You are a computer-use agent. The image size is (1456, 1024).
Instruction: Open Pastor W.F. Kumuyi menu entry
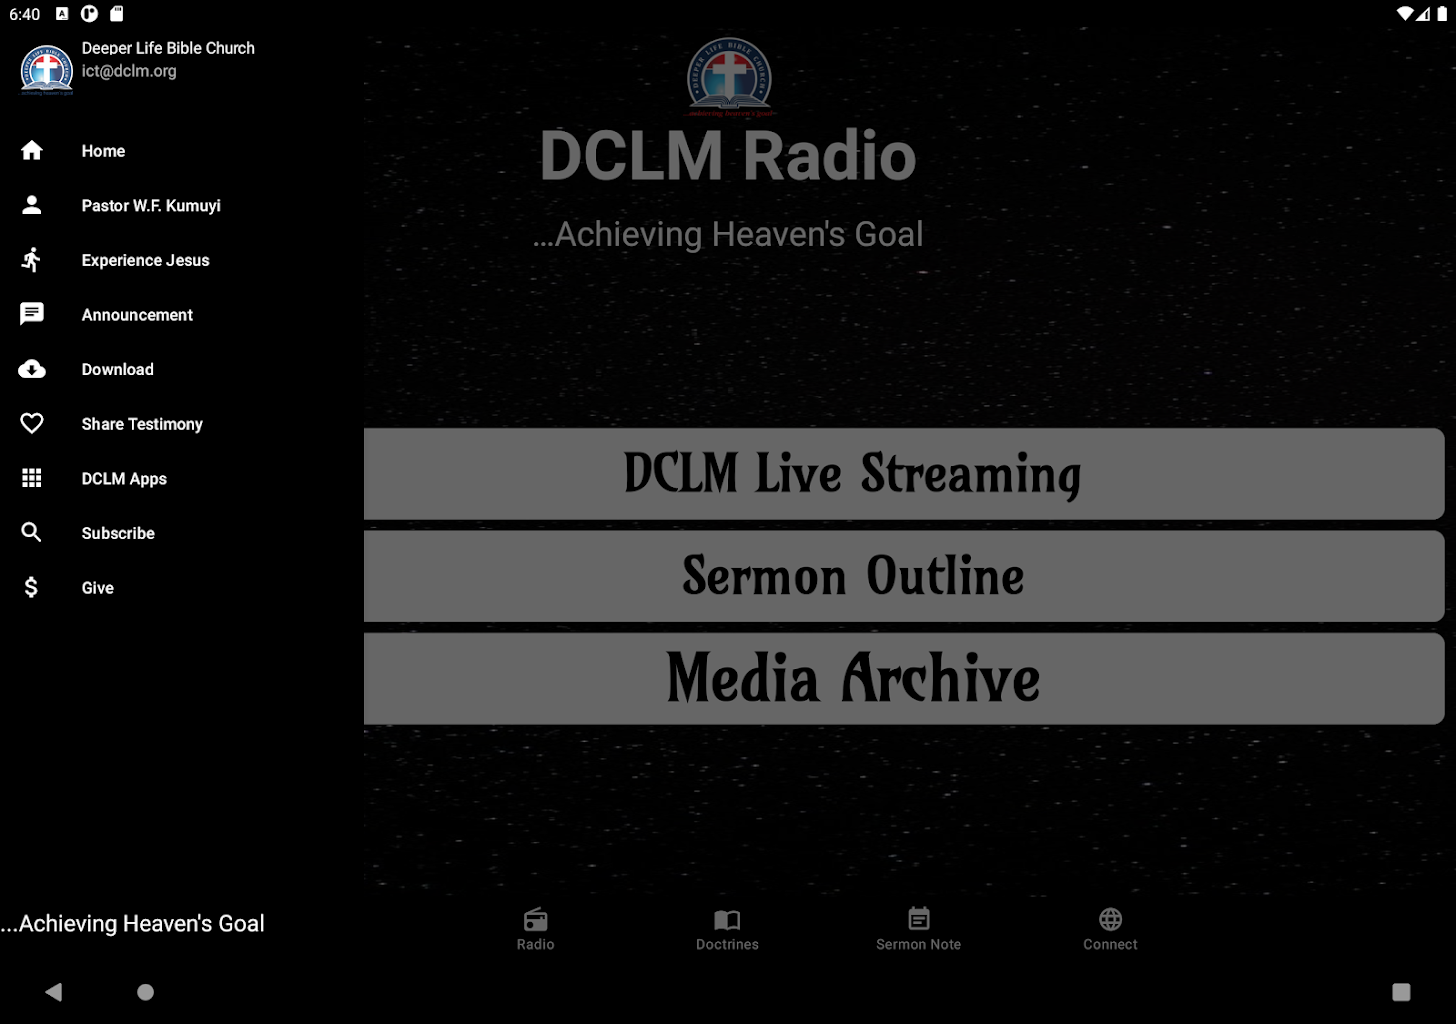[x=182, y=205]
